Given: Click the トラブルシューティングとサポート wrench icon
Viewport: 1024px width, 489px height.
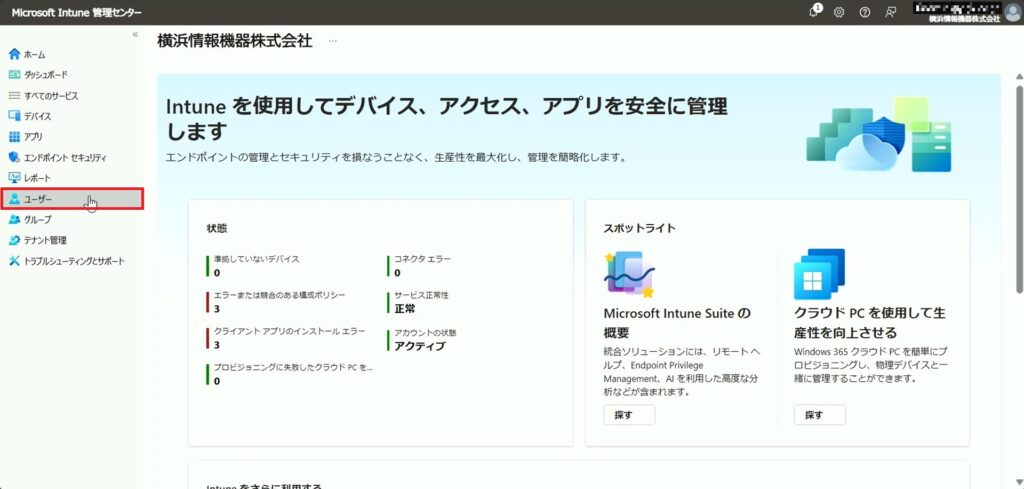Looking at the screenshot, I should click(14, 261).
